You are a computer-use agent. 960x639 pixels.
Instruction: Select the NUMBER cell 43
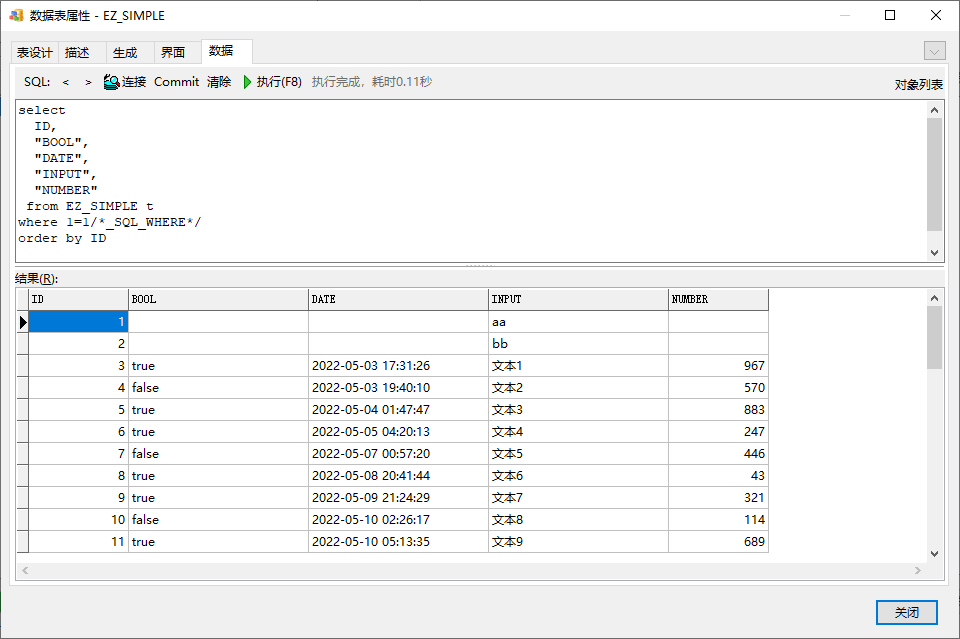pyautogui.click(x=718, y=476)
